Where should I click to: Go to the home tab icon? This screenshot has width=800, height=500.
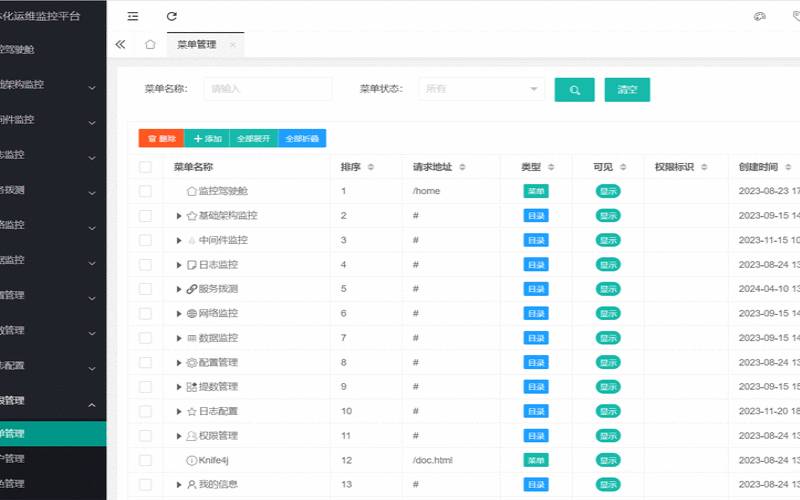tap(150, 44)
